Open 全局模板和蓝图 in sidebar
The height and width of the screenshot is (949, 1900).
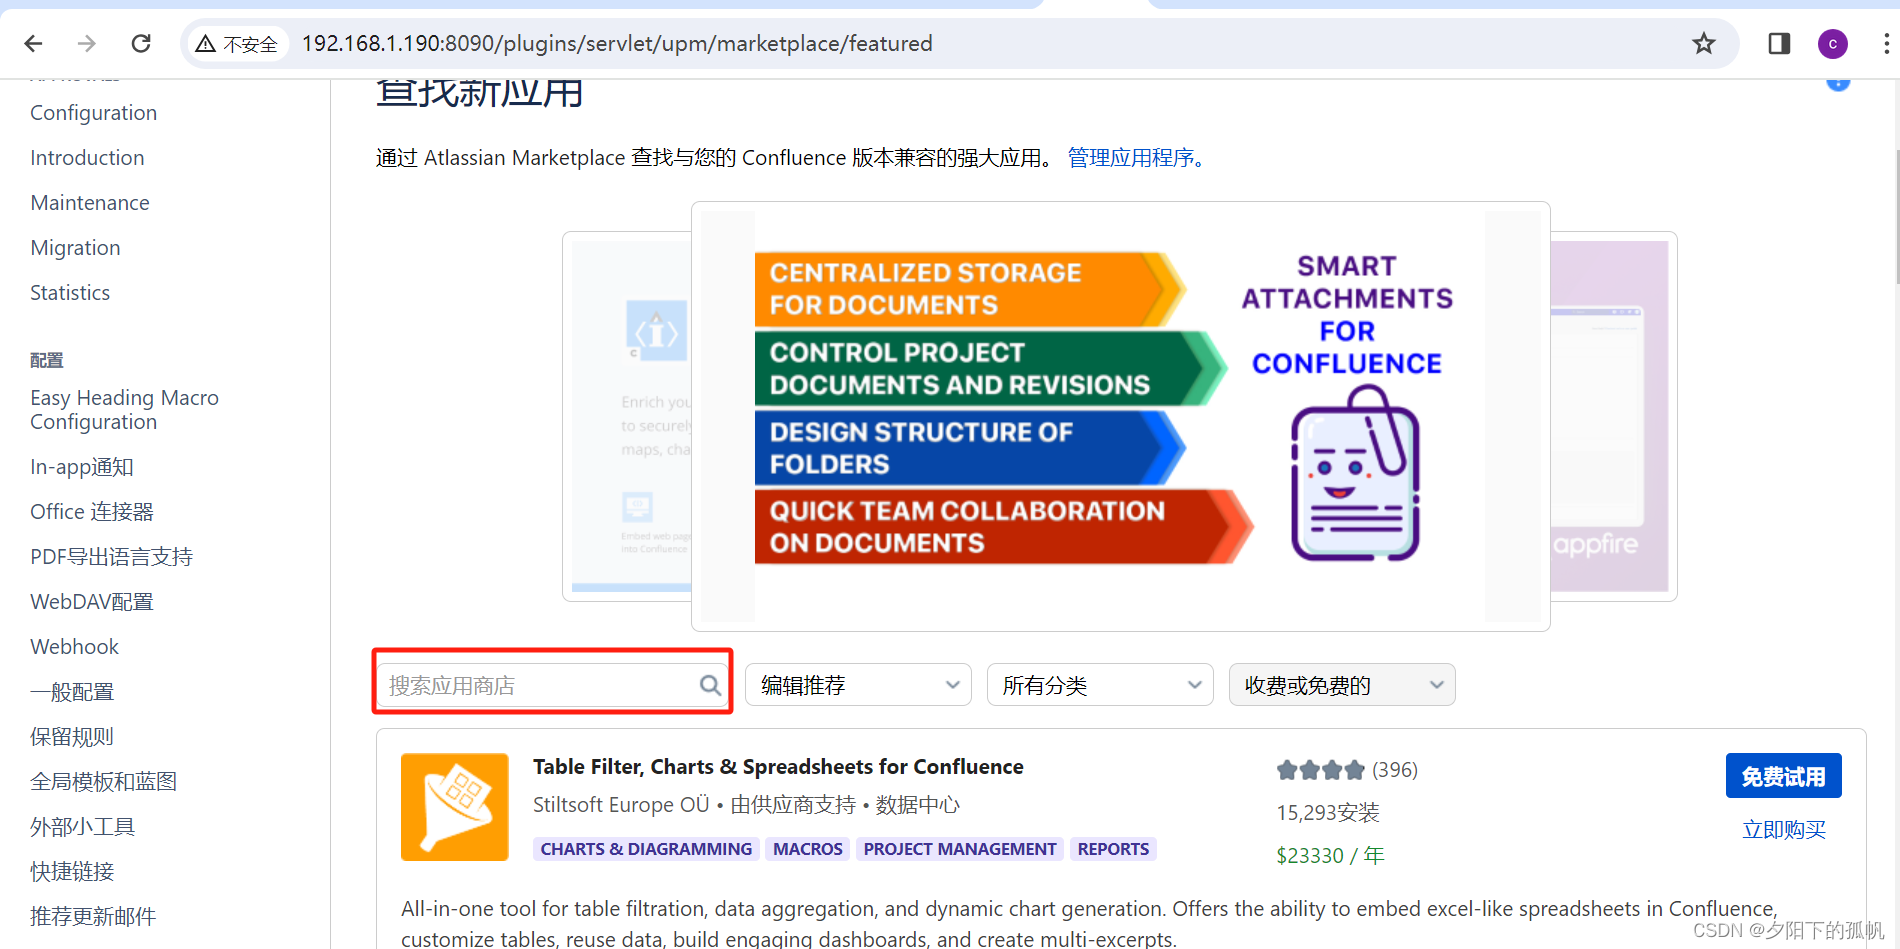coord(103,782)
